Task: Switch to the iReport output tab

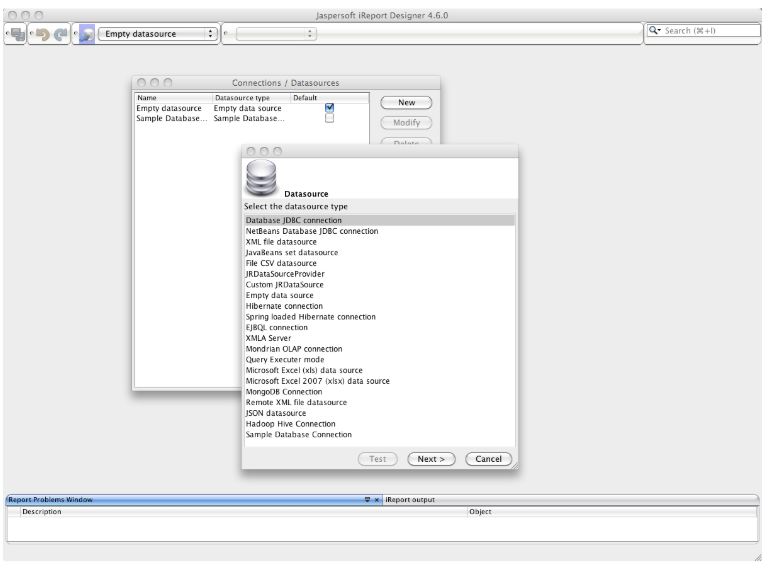Action: point(410,499)
